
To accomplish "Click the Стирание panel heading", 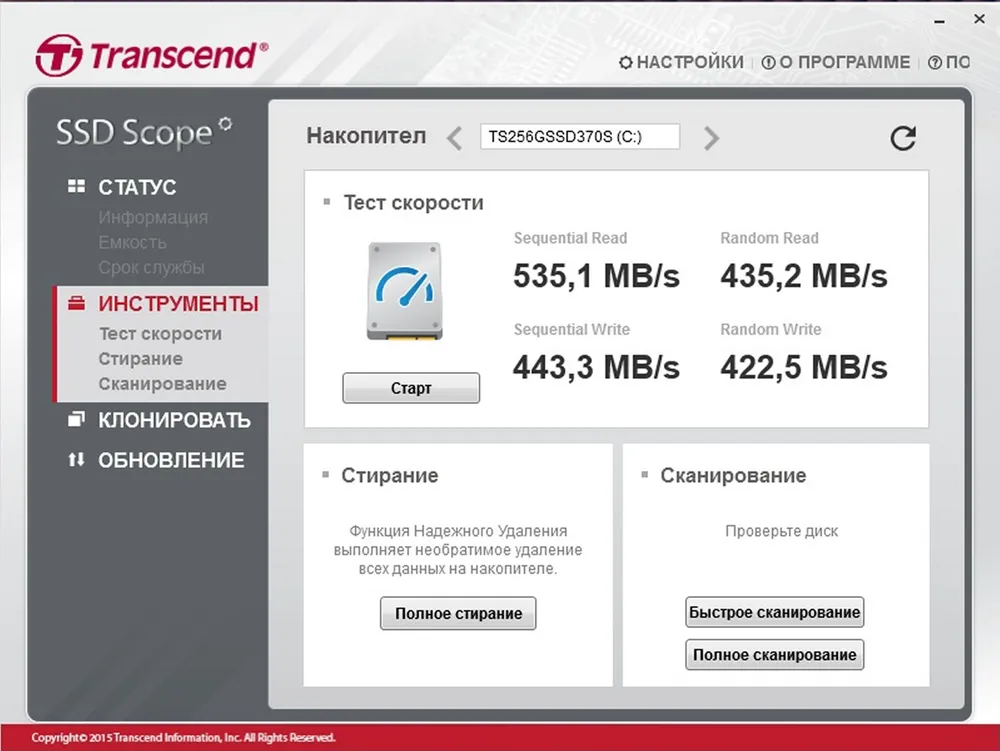I will (x=390, y=476).
